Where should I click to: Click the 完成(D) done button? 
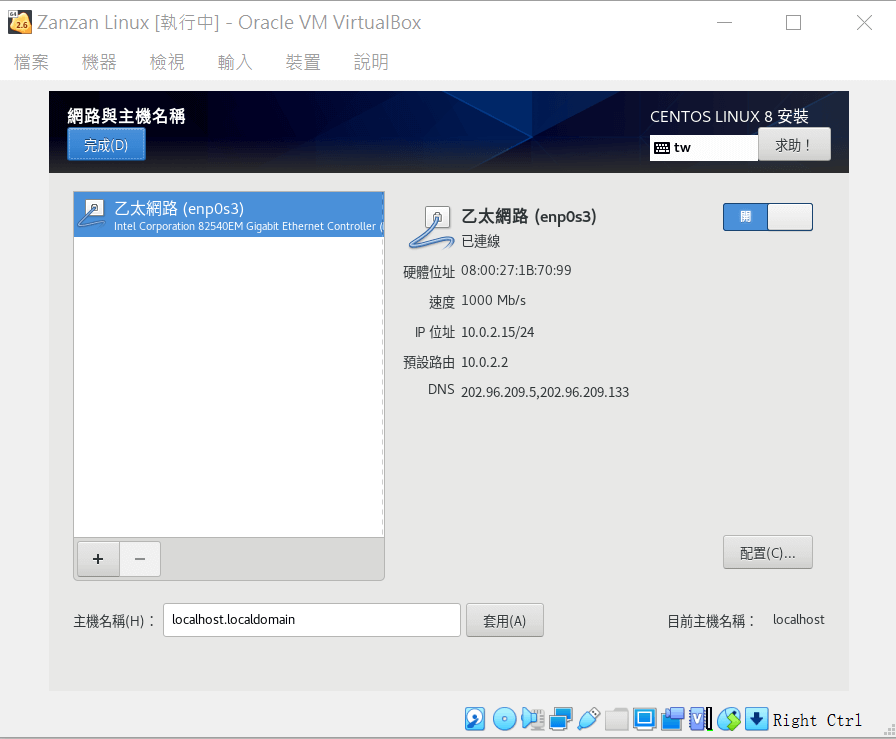106,145
